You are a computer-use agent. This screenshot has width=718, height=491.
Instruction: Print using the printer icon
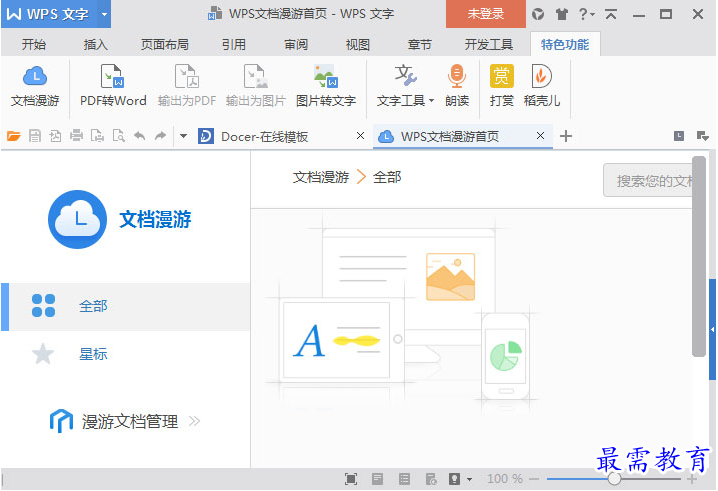[x=76, y=136]
